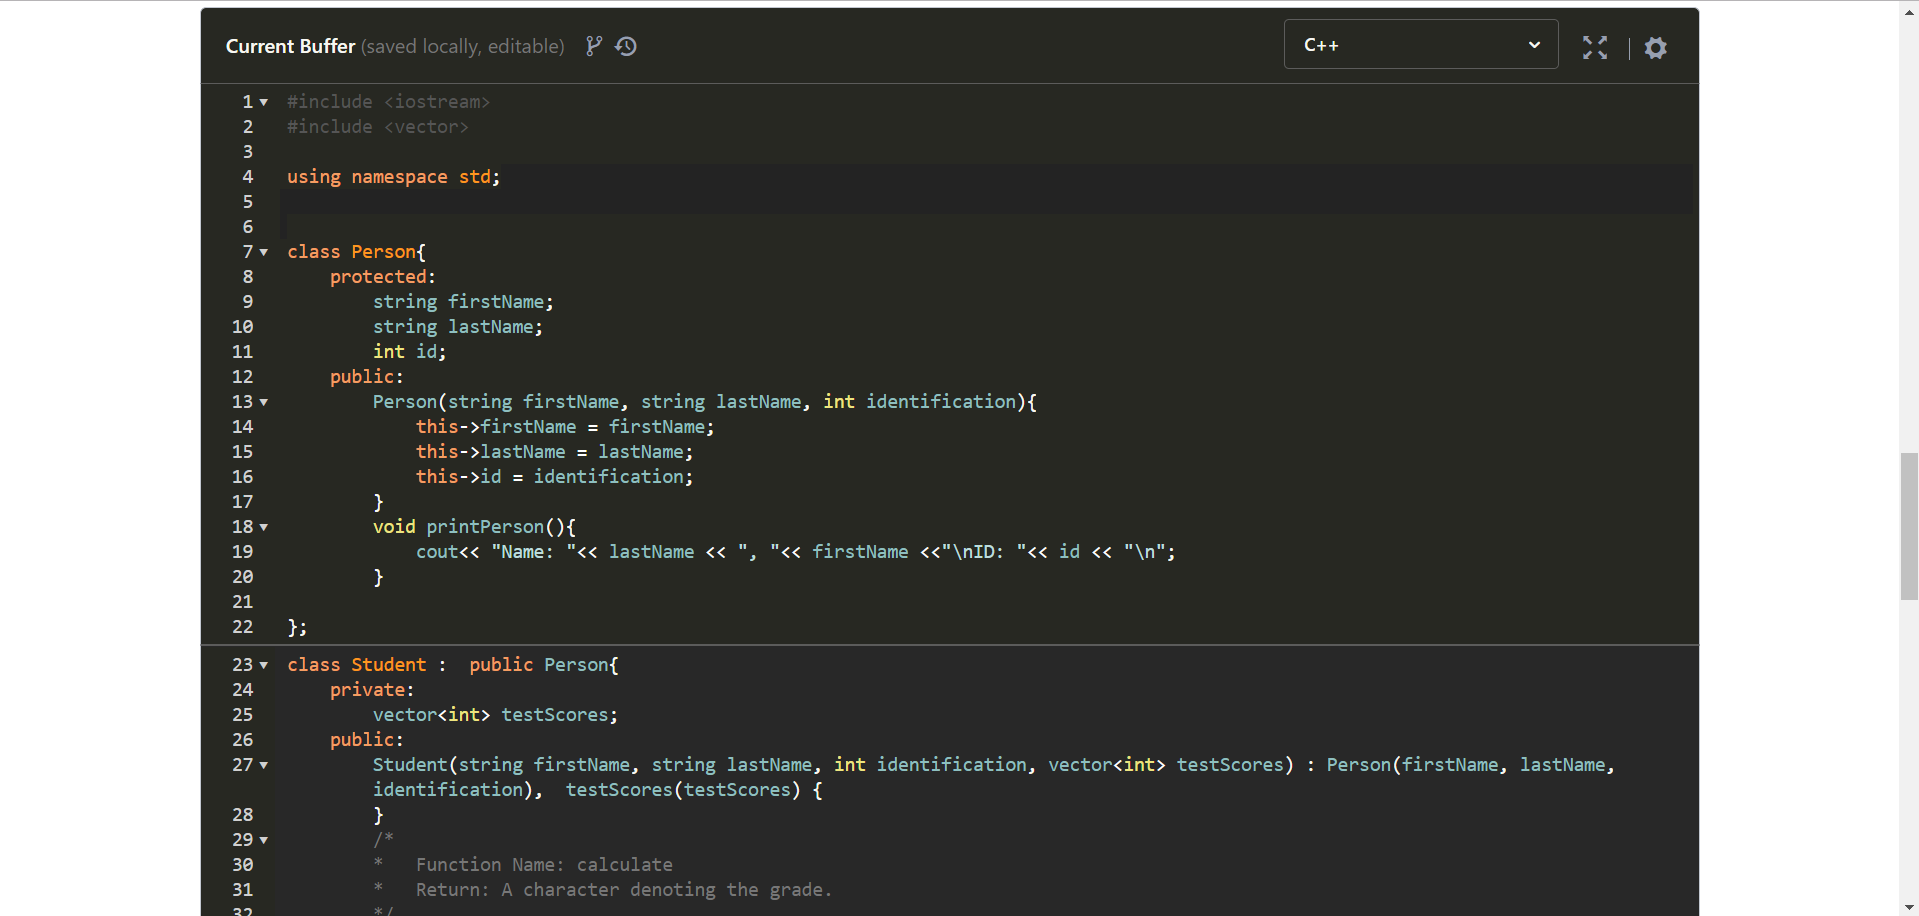The image size is (1919, 916).
Task: Click 'Return: A character denoting the grade.' comment
Action: 624,890
